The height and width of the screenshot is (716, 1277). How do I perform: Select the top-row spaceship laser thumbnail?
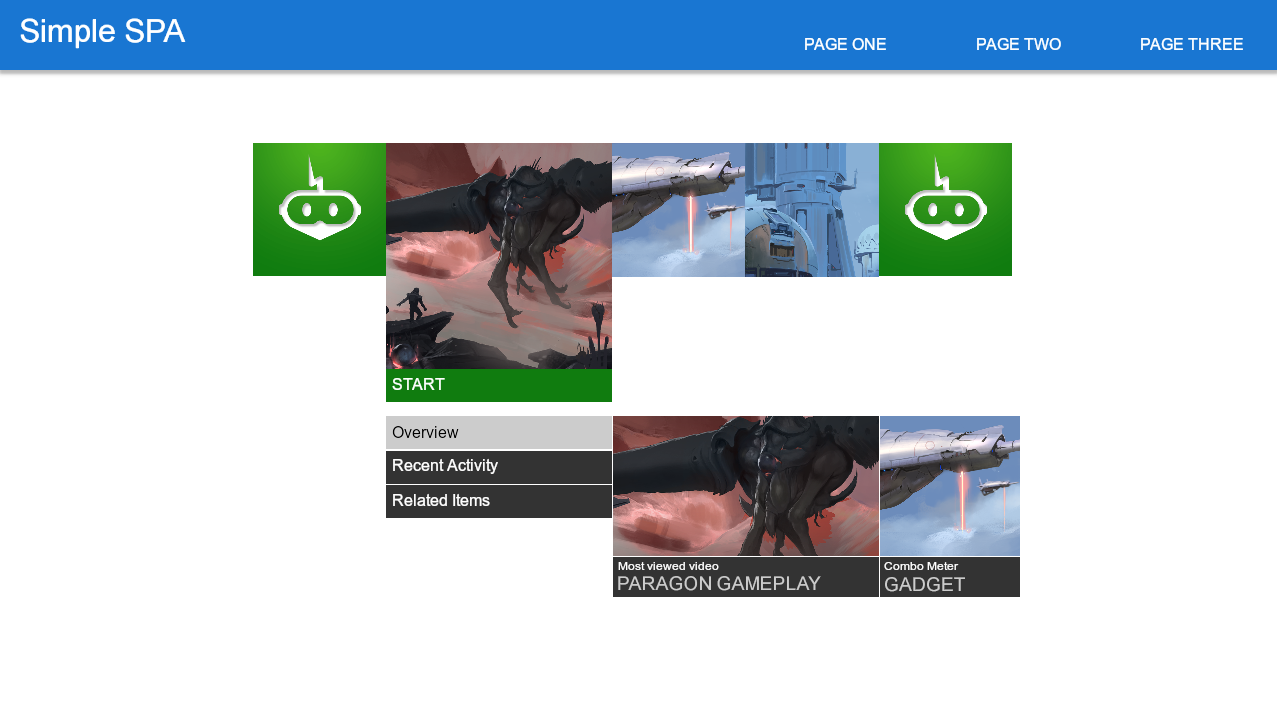point(678,210)
